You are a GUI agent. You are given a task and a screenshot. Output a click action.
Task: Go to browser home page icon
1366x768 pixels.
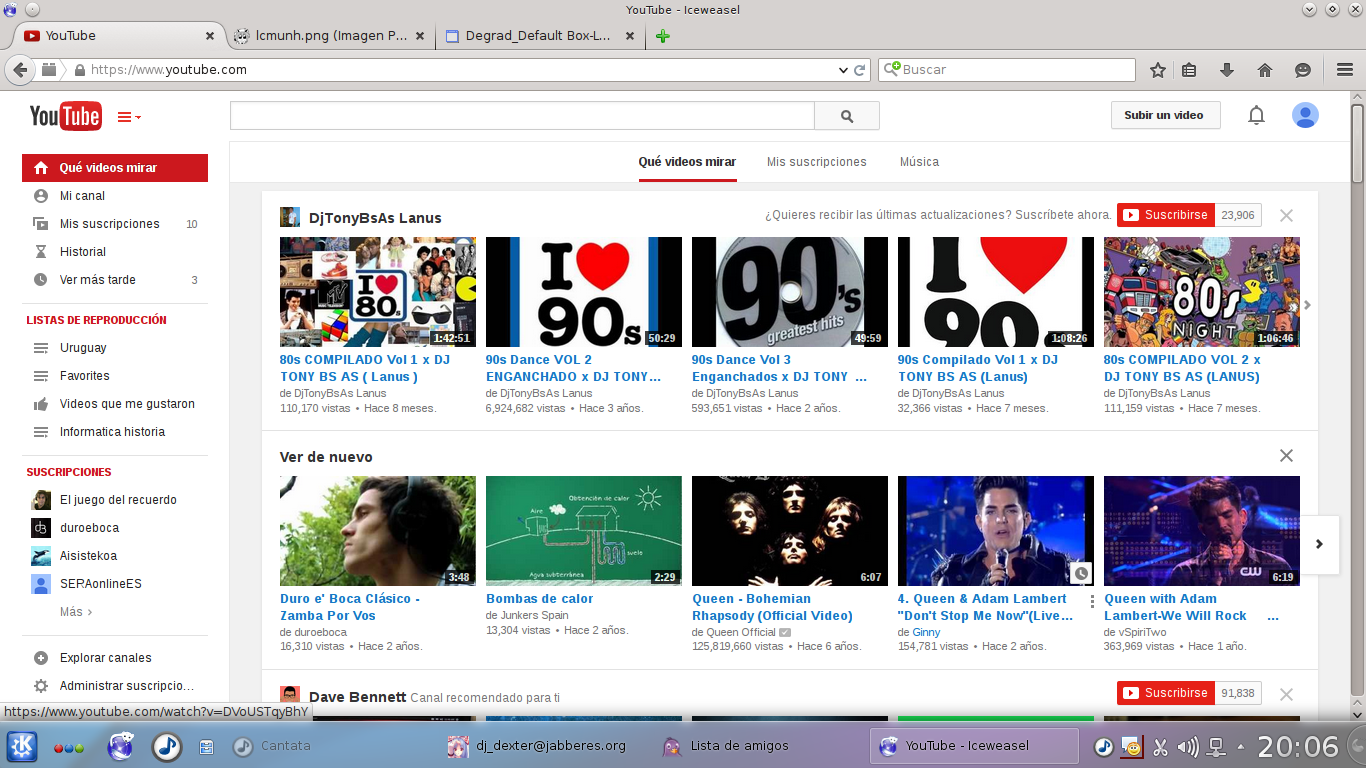coord(1265,70)
